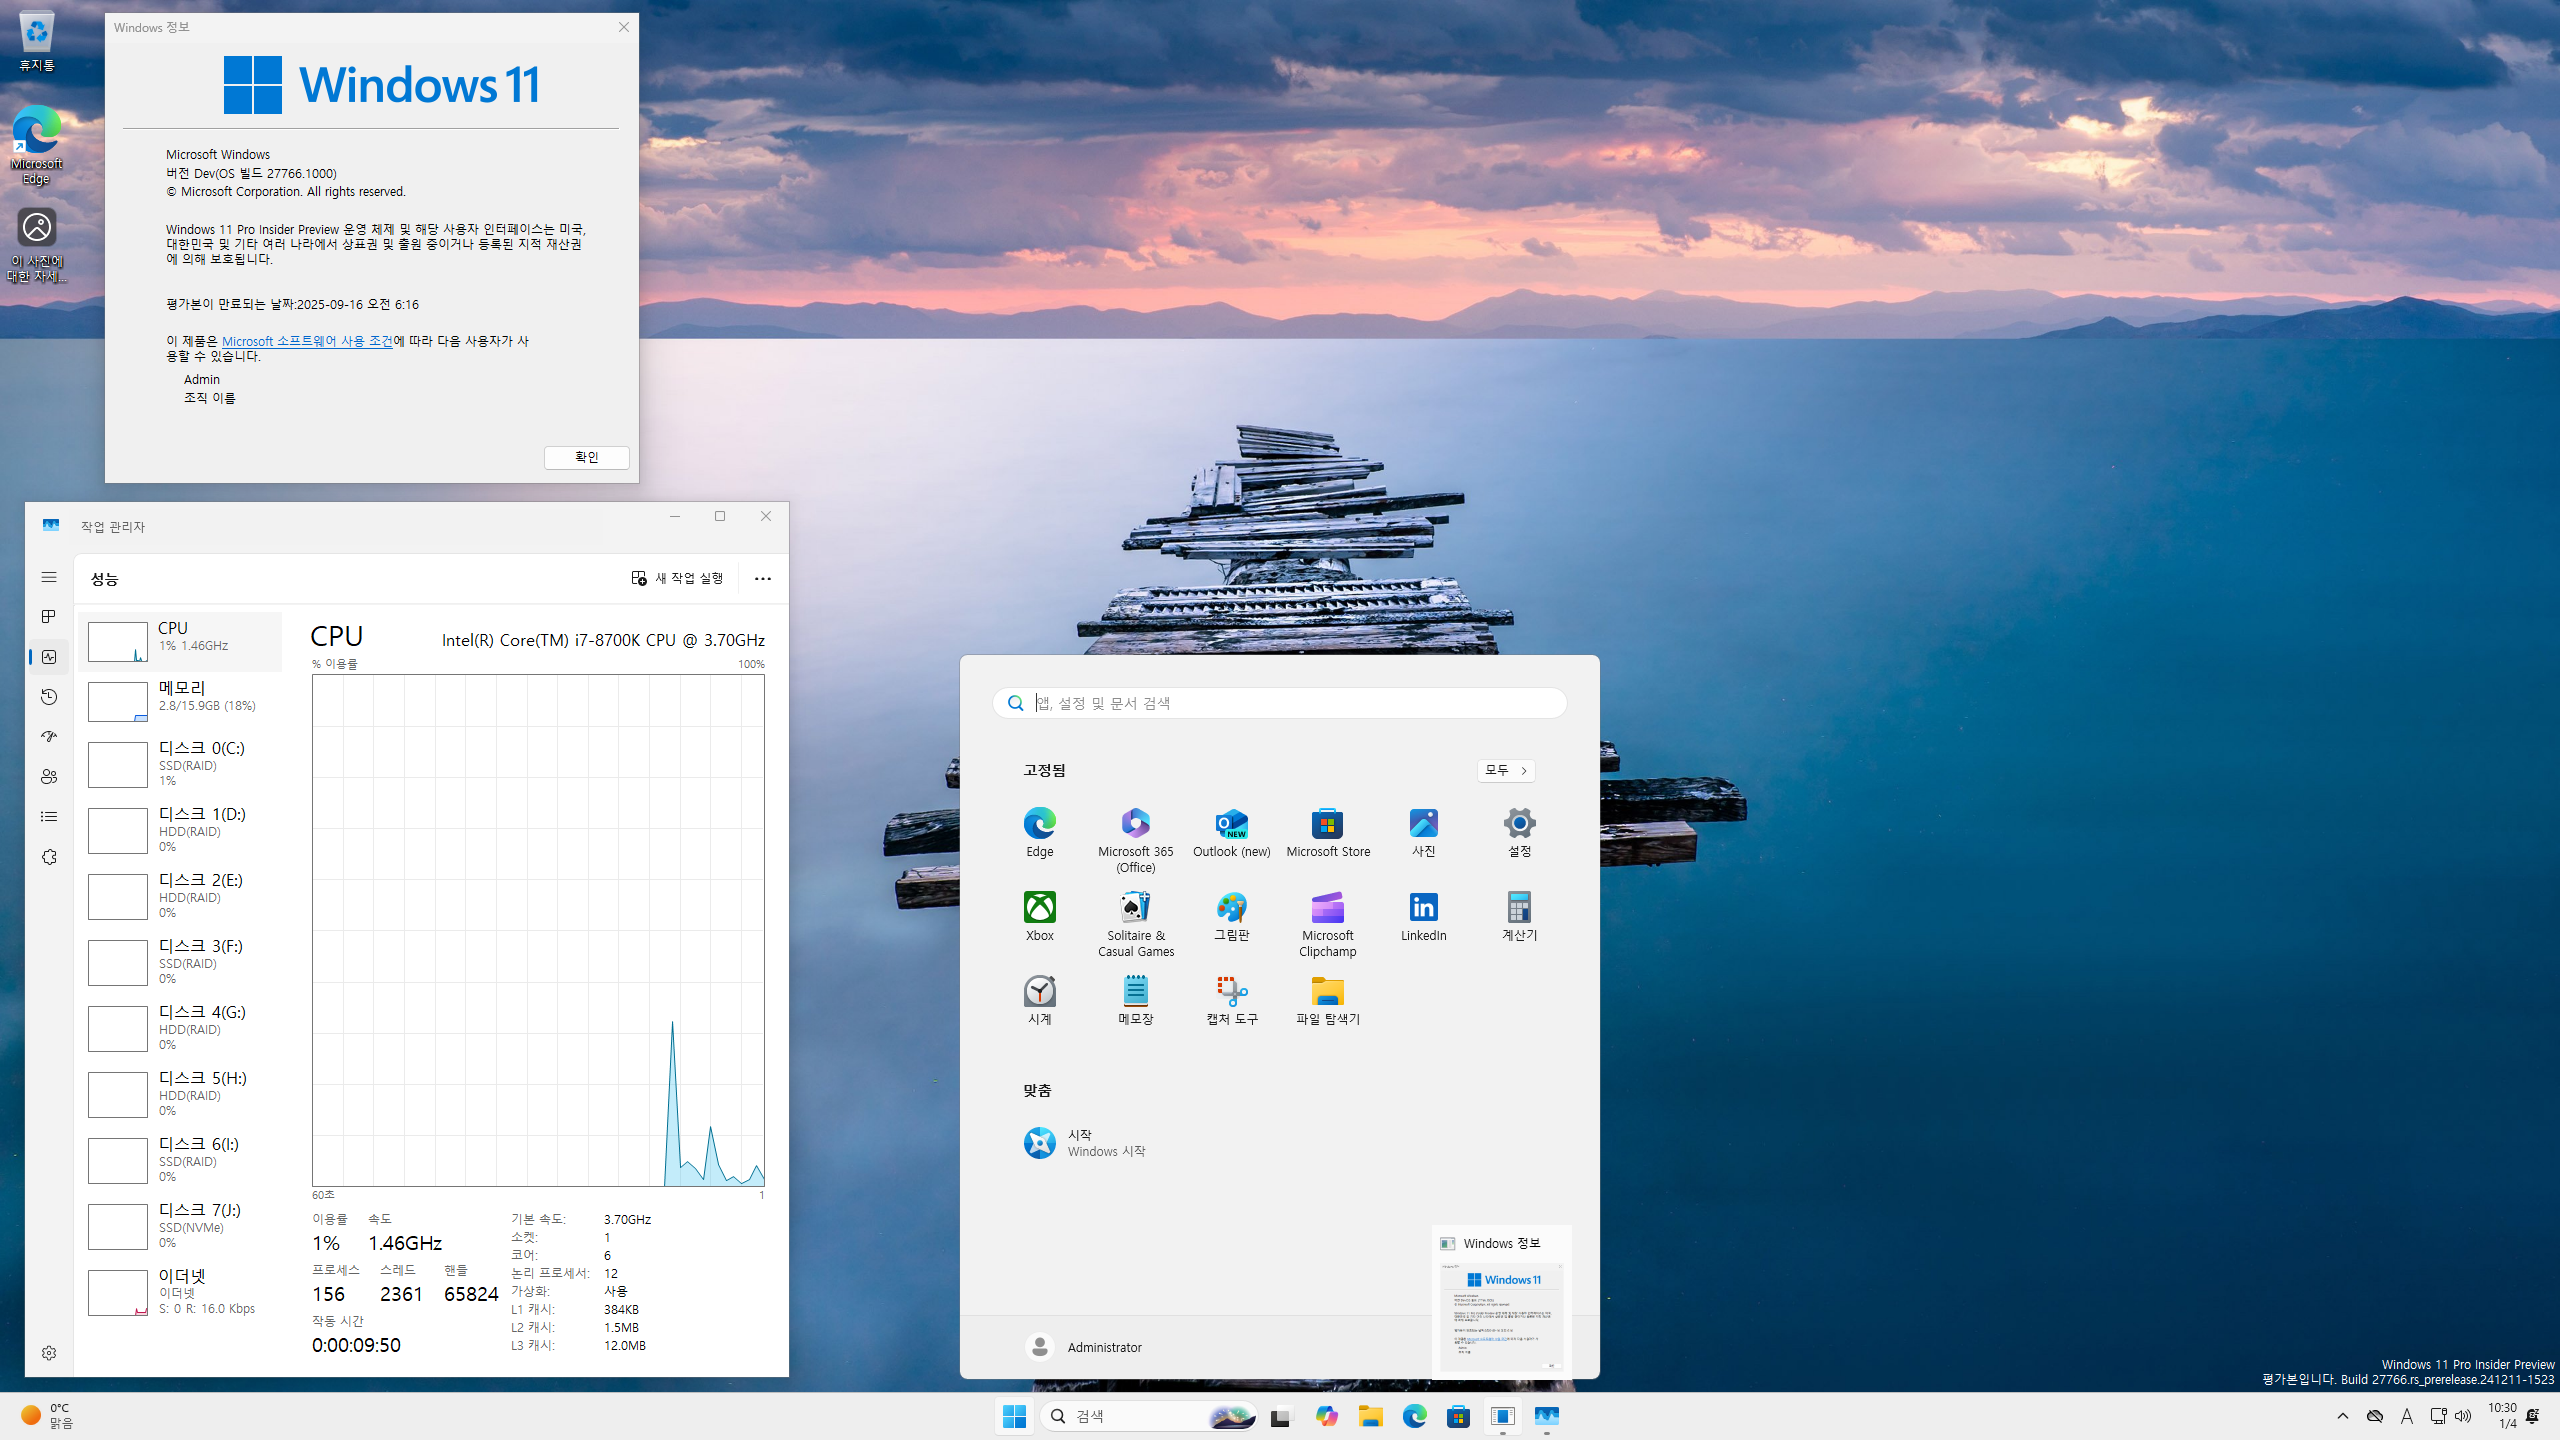Open Microsoft 소프트웨어 사용 조건 link
The width and height of the screenshot is (2560, 1440).
tap(307, 341)
